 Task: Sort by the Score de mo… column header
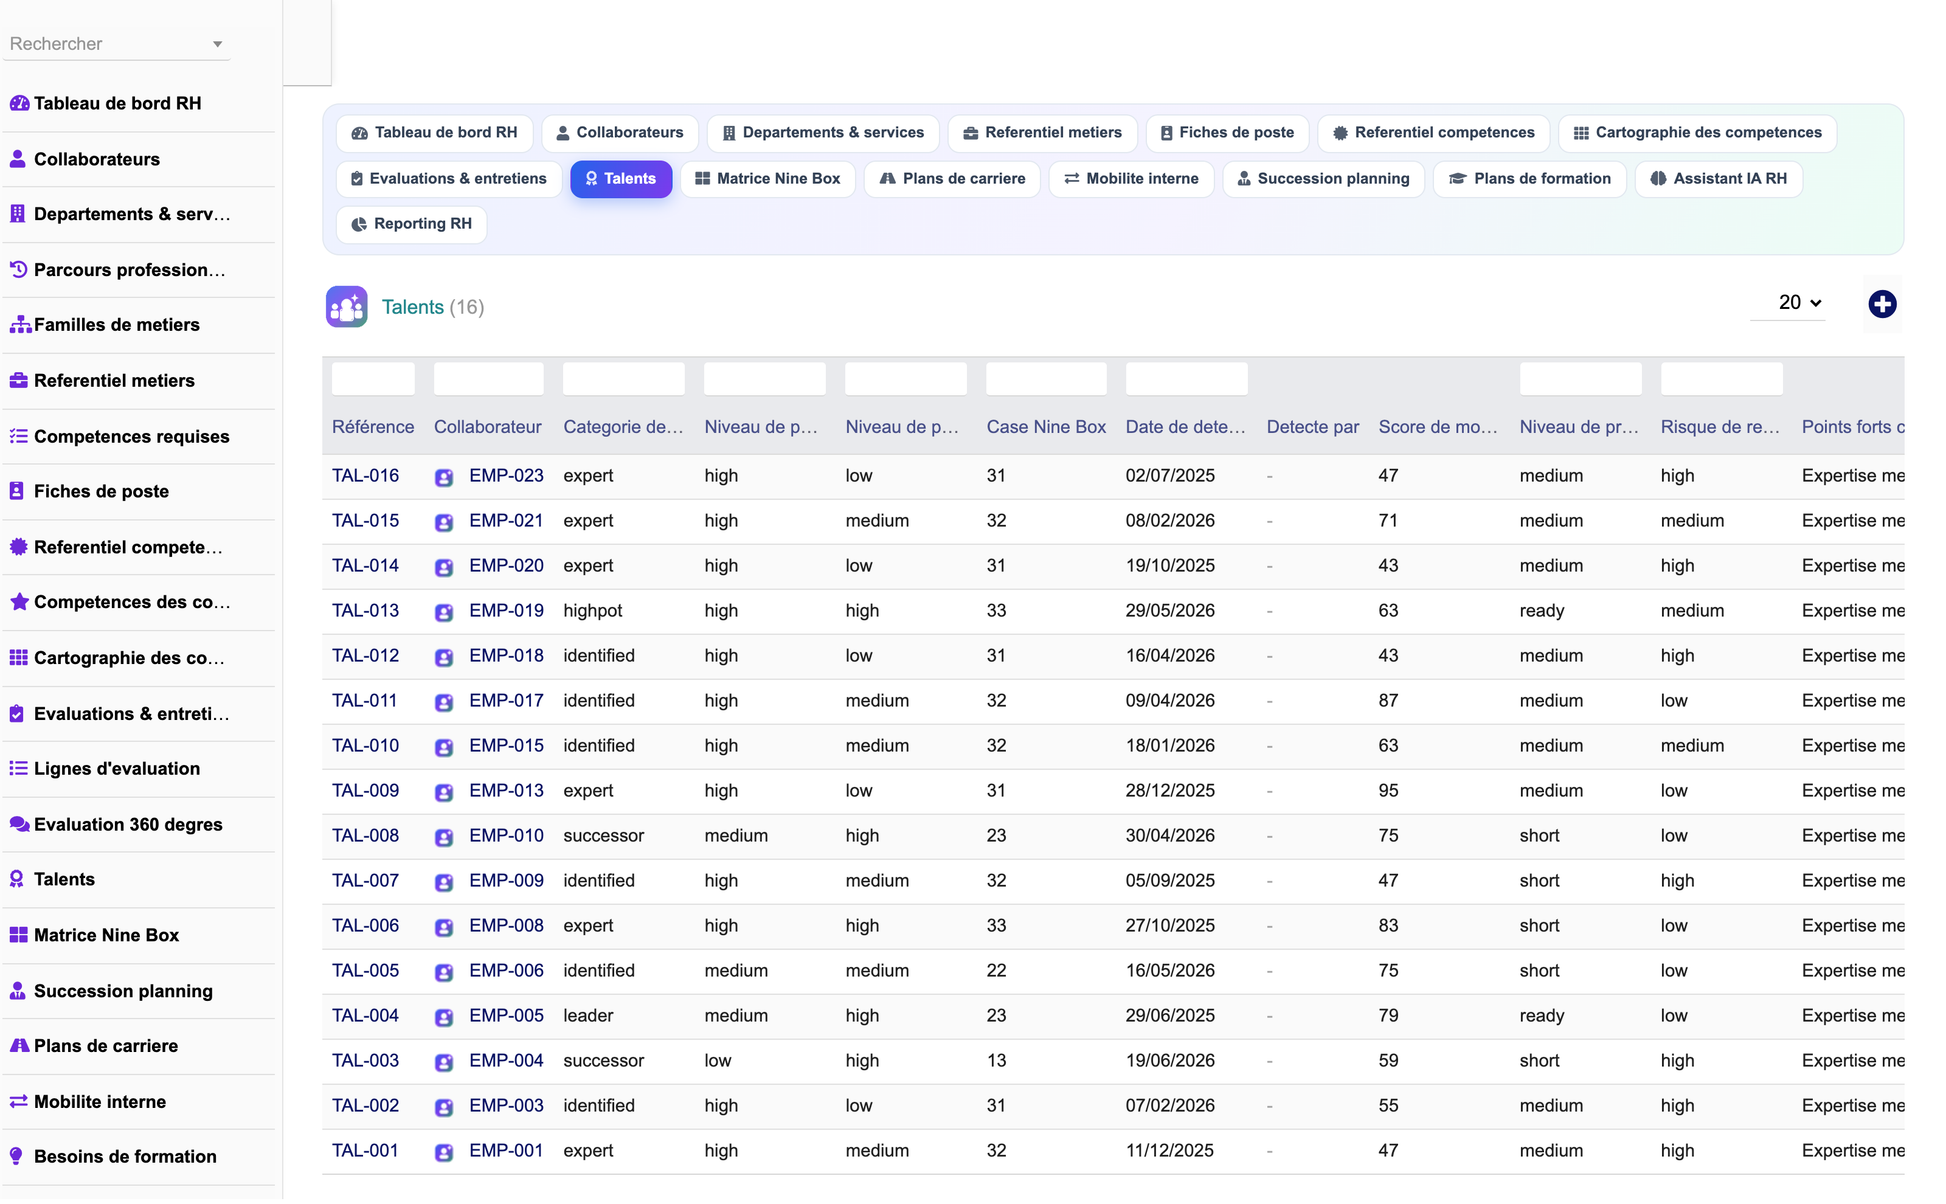click(x=1438, y=427)
